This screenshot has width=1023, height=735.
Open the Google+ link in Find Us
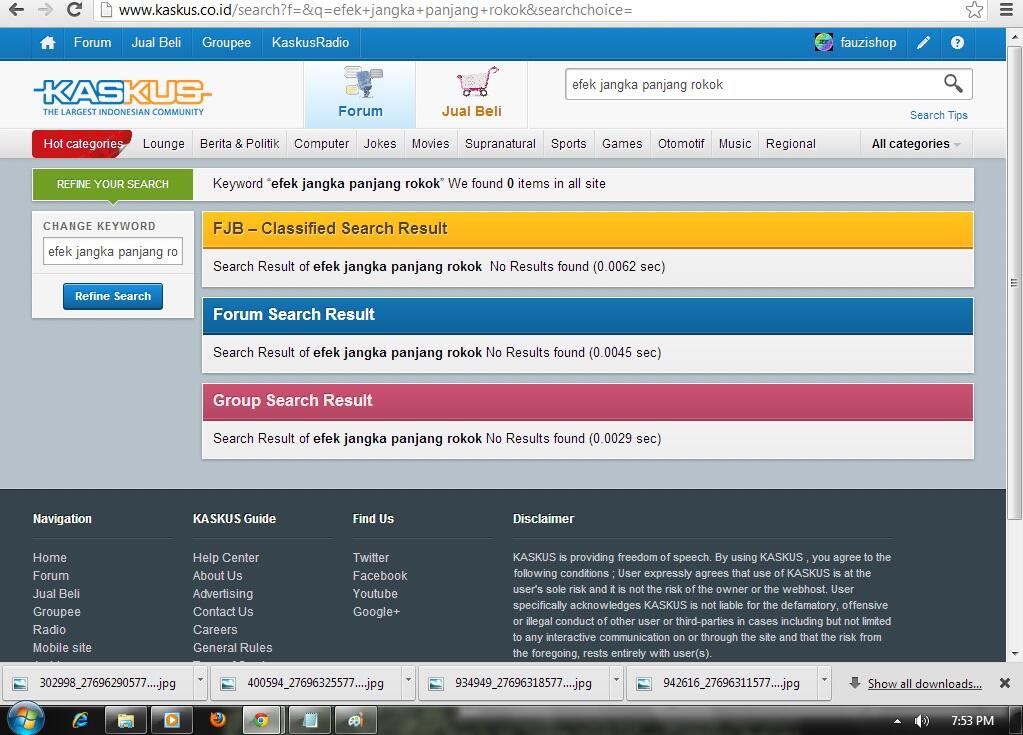[x=376, y=612]
